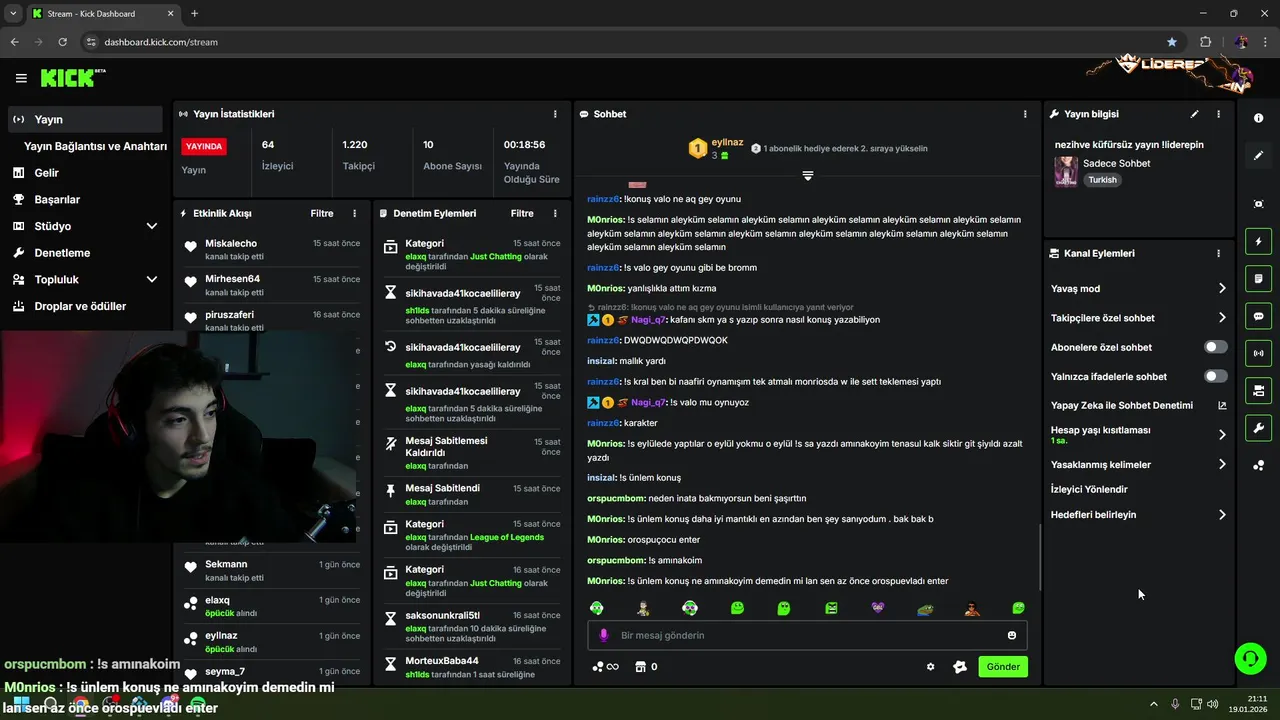
Task: Click the green Gönder send button
Action: pos(1003,667)
